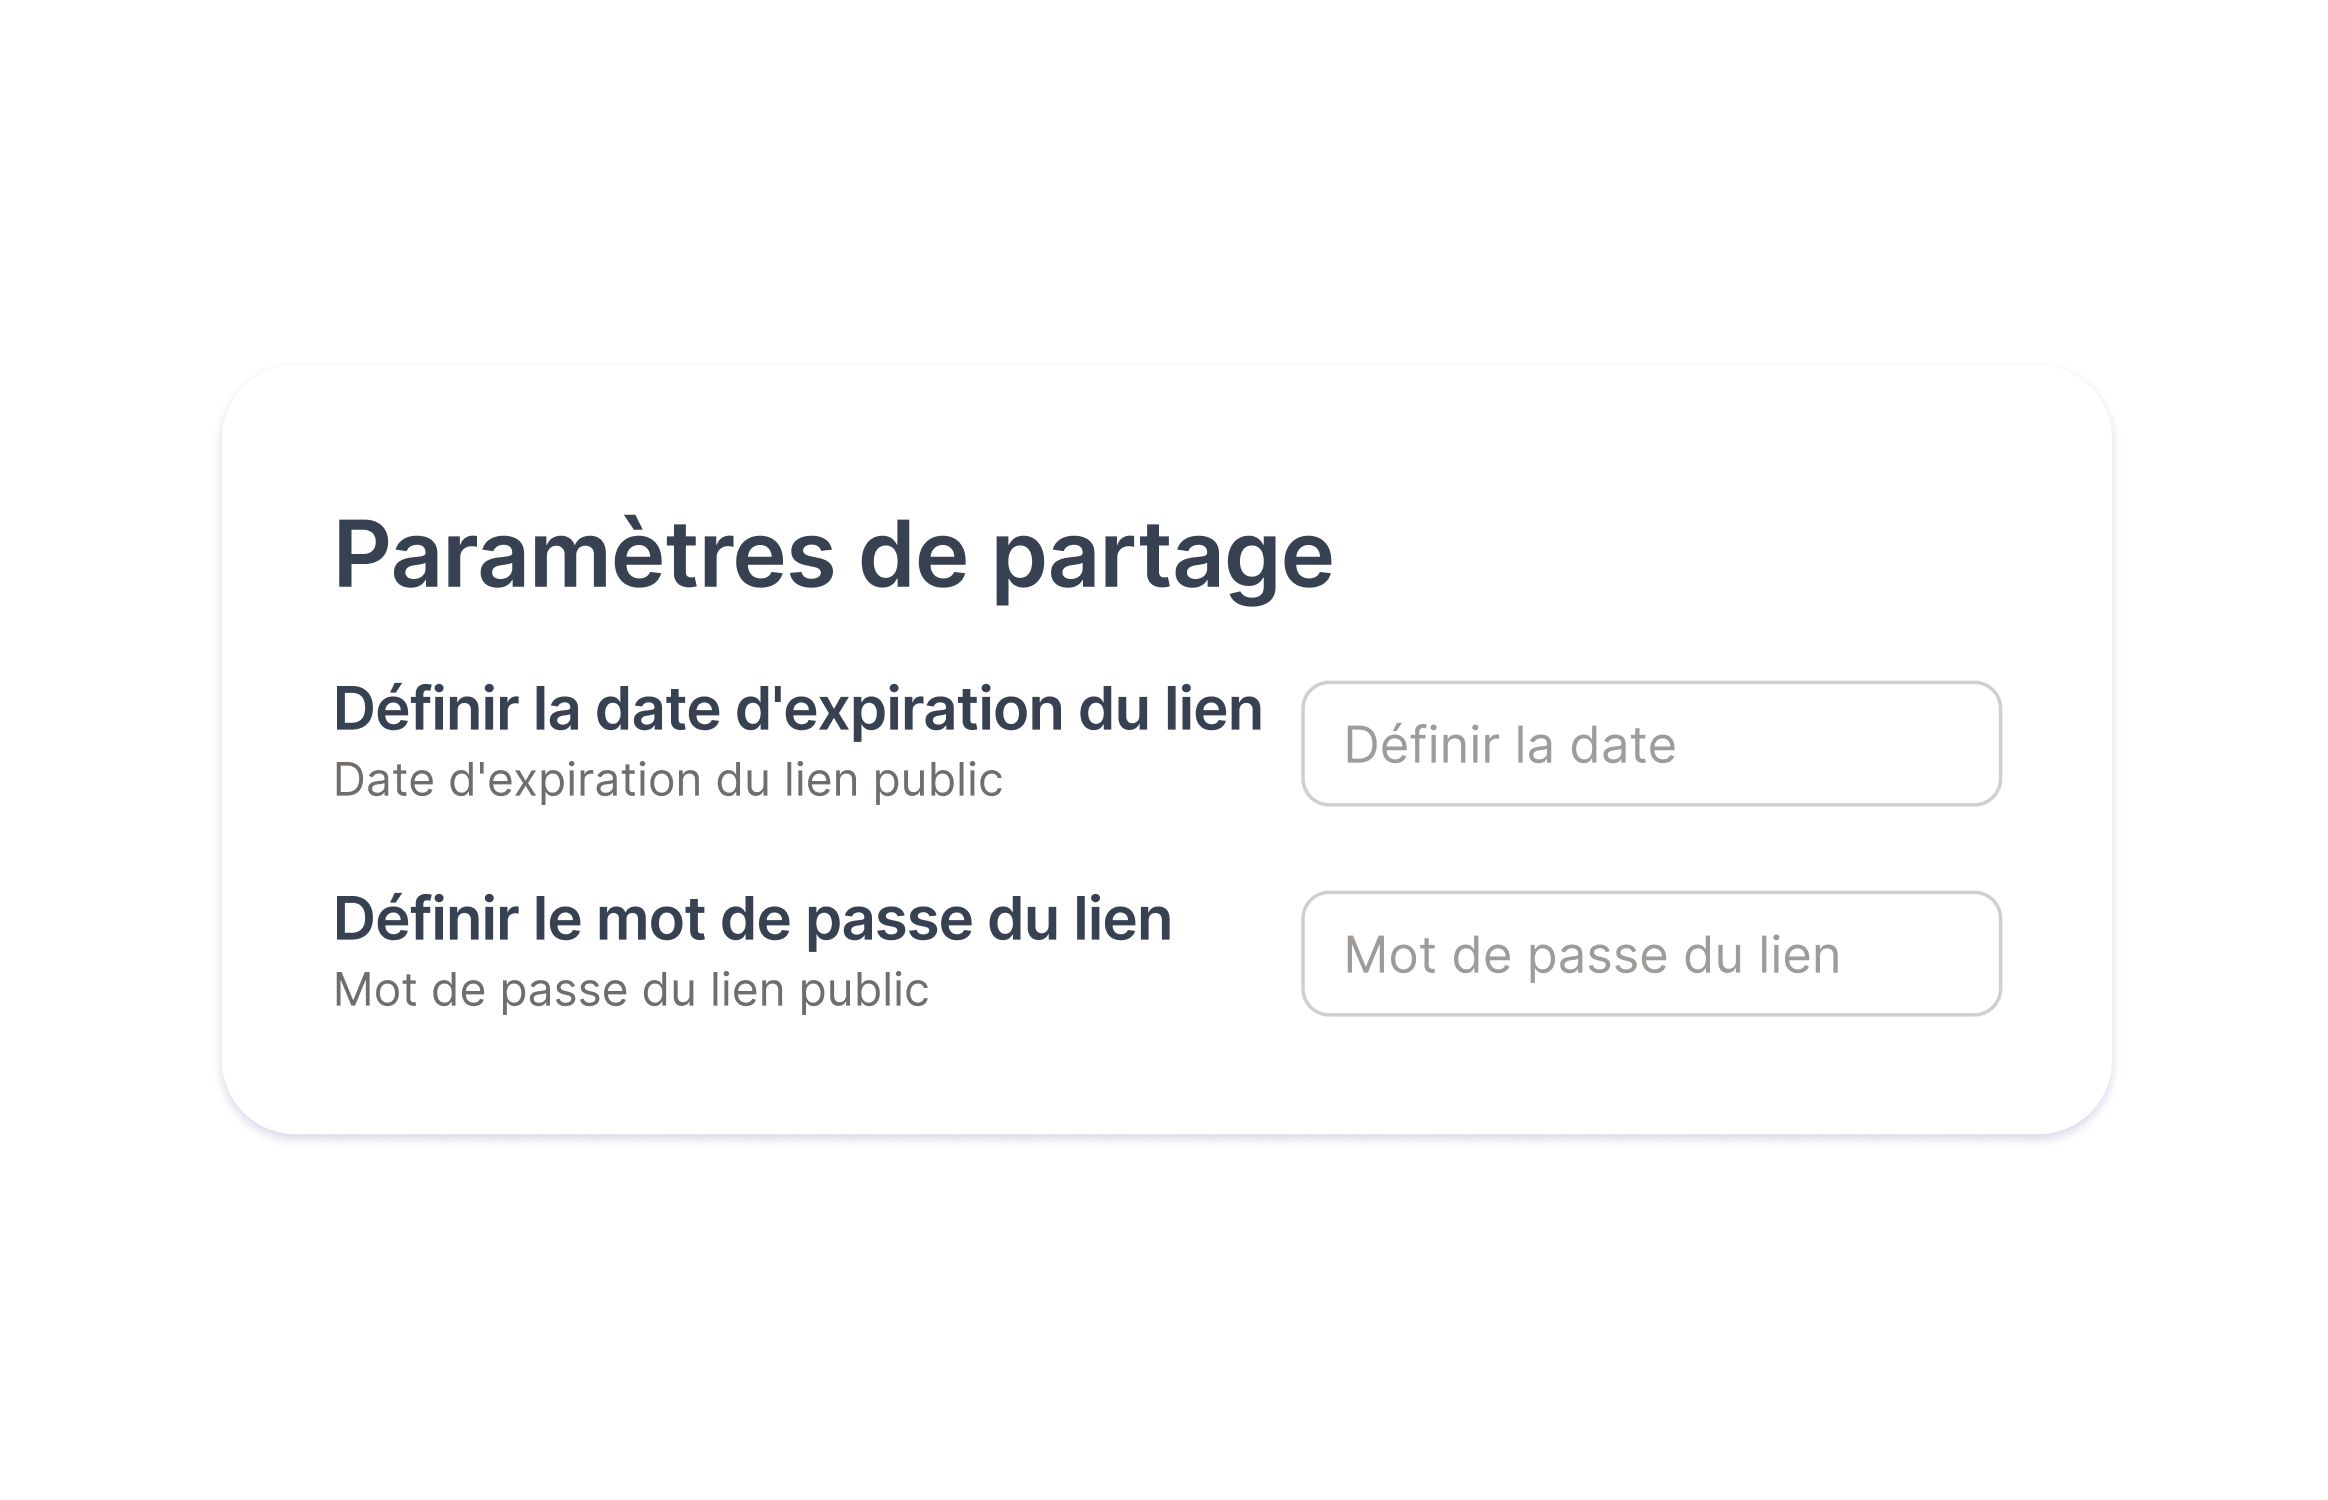Select the link password text box
The image size is (2328, 1500).
[x=1650, y=954]
